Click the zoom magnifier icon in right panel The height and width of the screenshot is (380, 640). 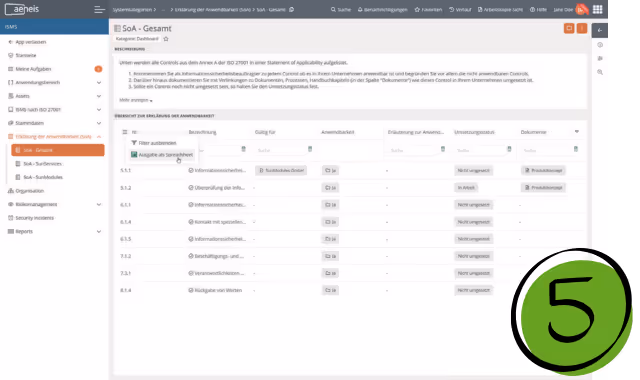point(600,72)
